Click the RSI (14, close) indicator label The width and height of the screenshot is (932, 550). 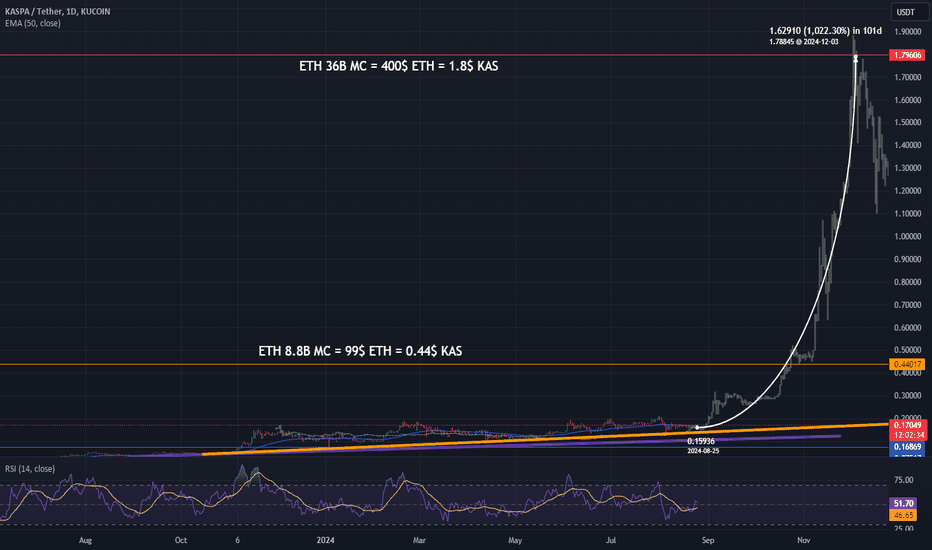[30, 469]
